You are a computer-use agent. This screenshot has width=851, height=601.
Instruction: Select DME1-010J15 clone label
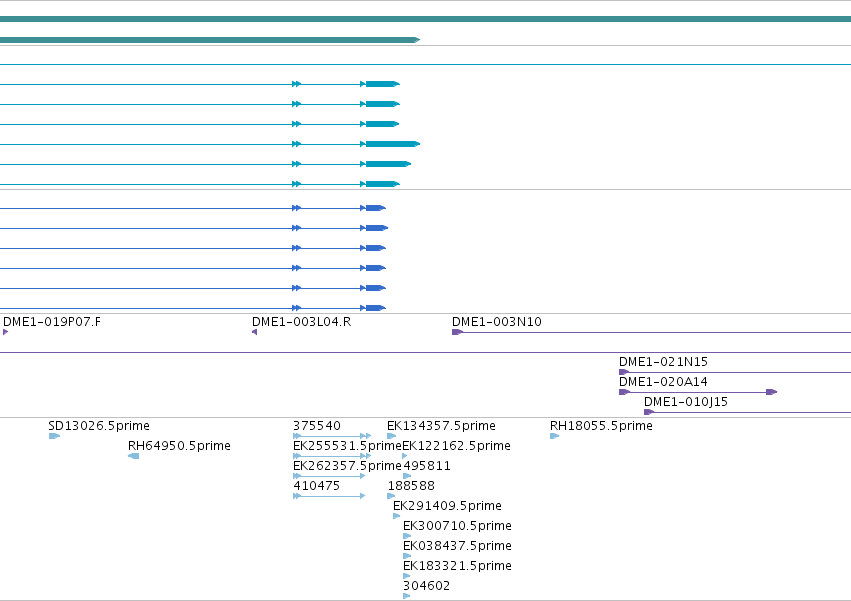pyautogui.click(x=685, y=402)
